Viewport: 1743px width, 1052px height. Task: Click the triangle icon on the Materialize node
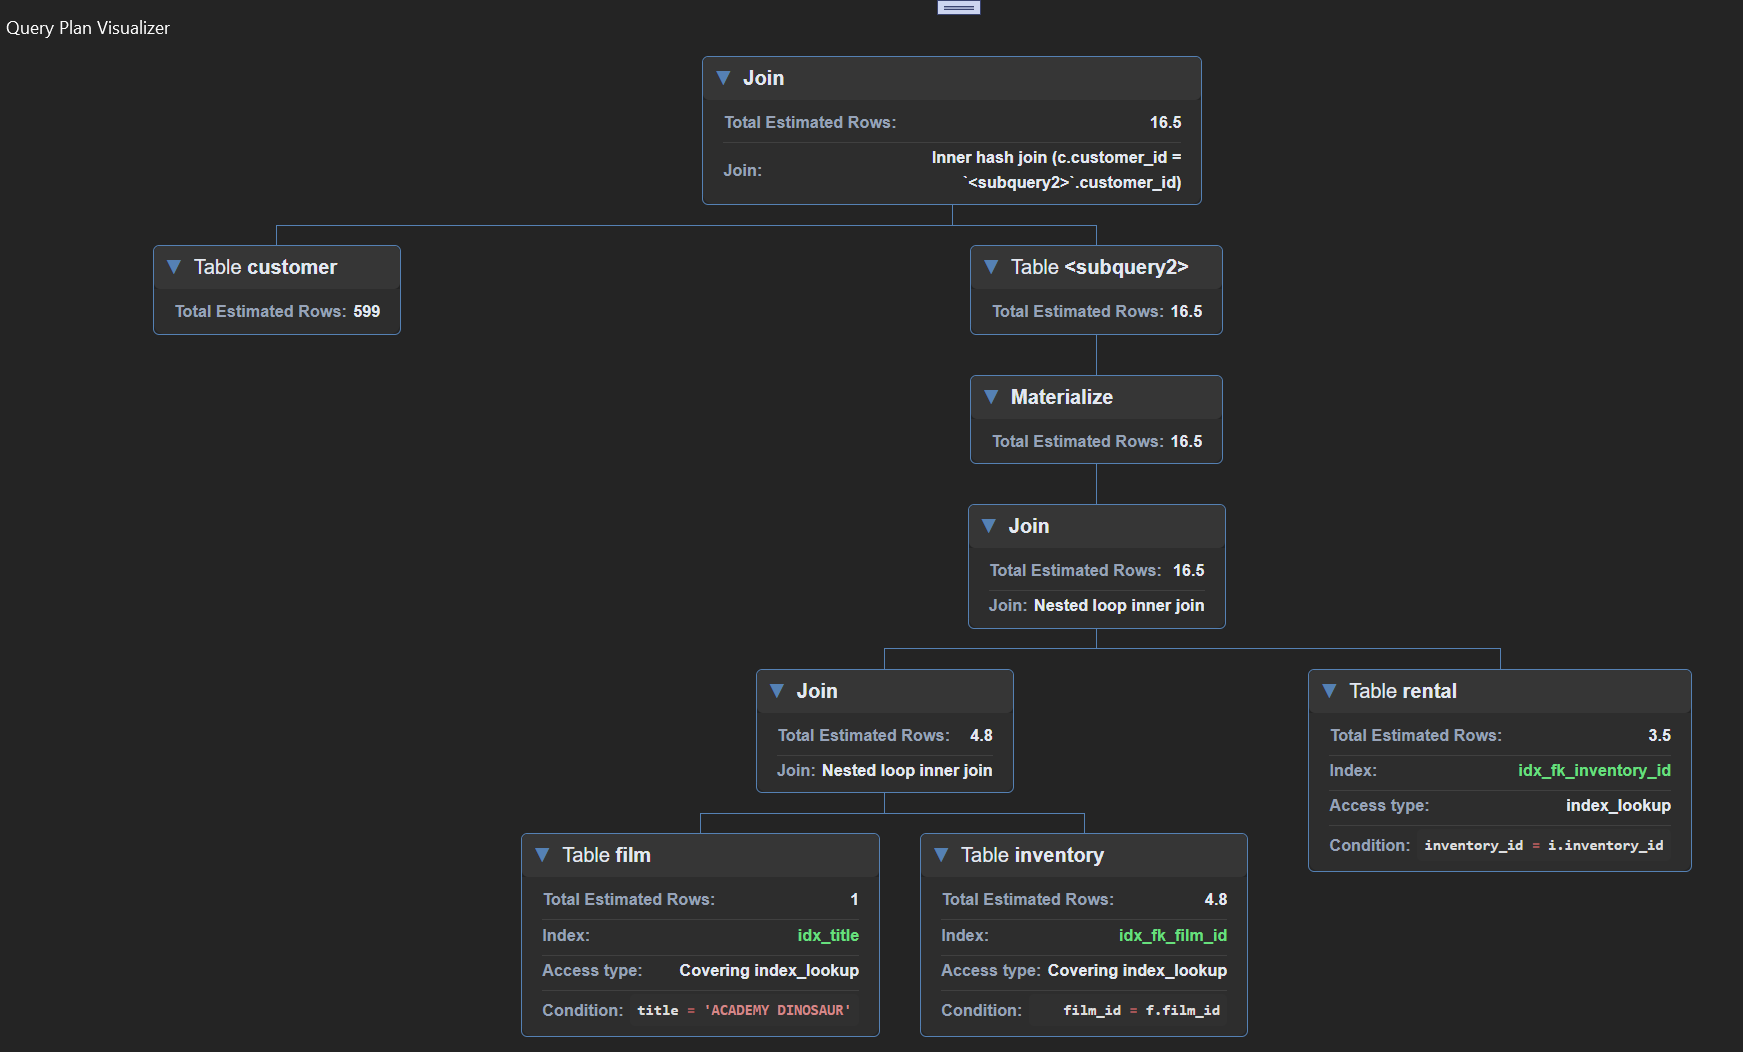tap(991, 397)
